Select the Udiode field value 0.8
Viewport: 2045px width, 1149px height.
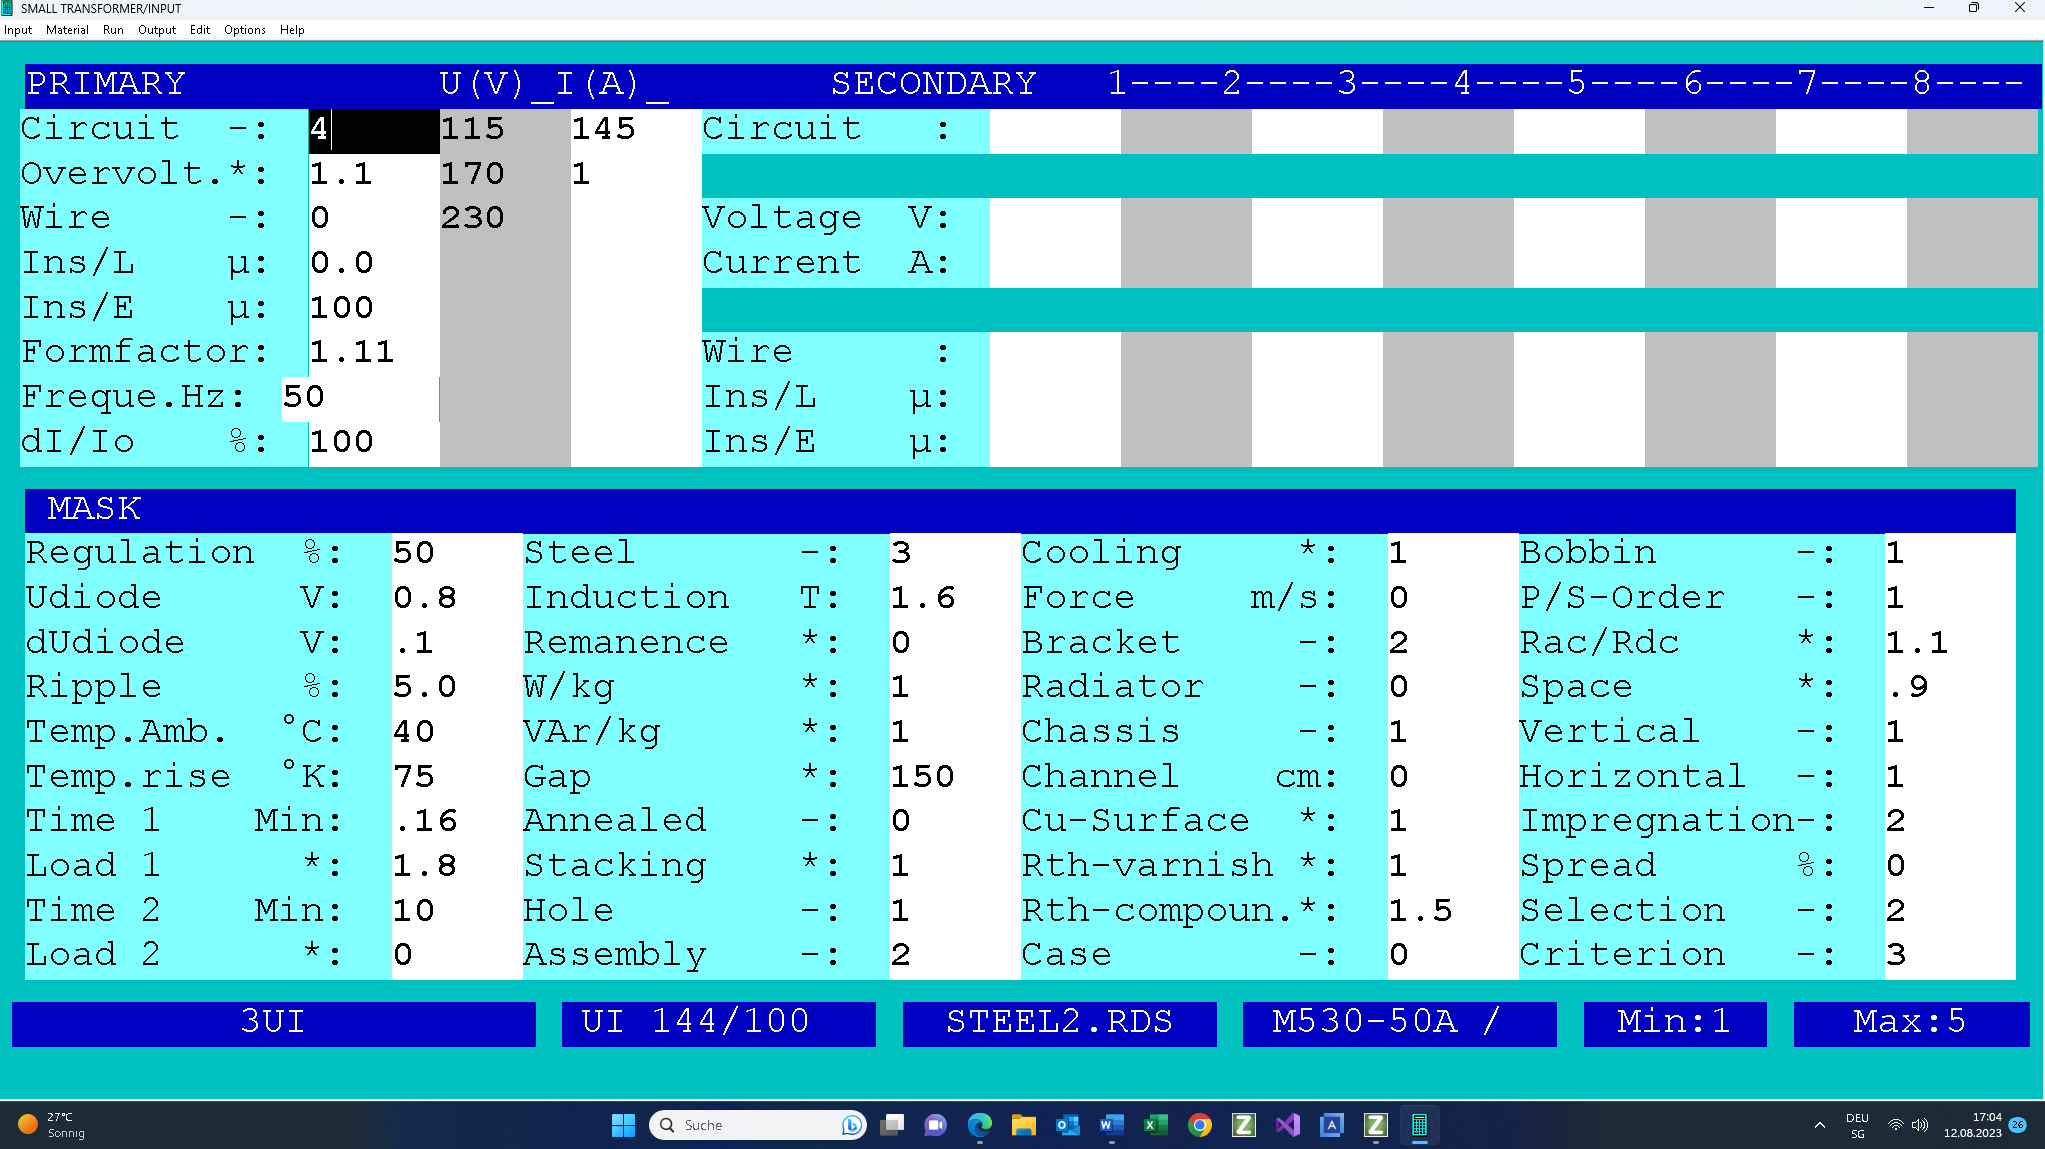[457, 600]
